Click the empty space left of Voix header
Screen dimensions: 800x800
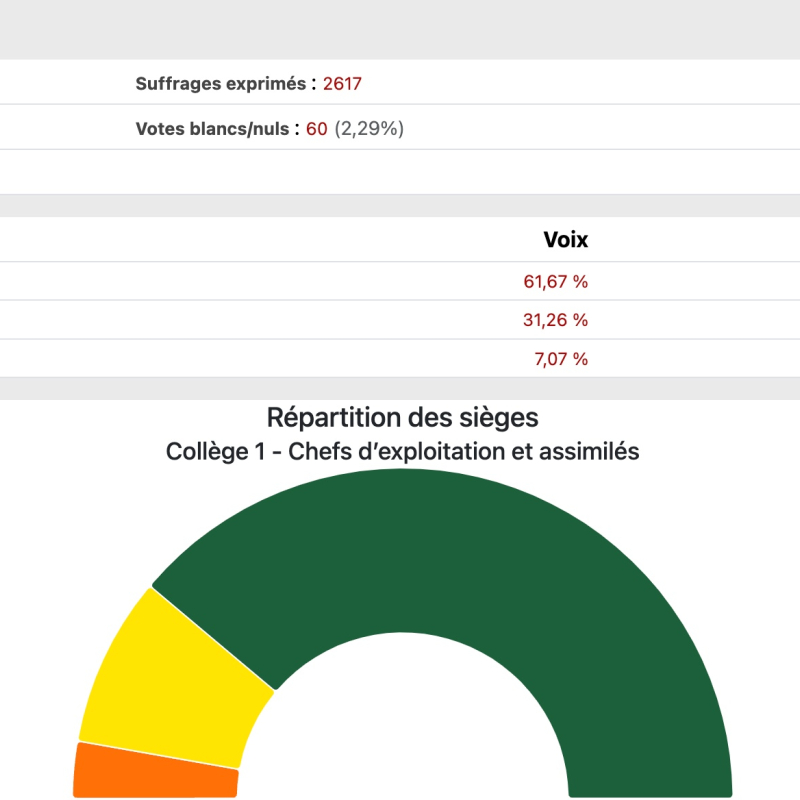250,240
